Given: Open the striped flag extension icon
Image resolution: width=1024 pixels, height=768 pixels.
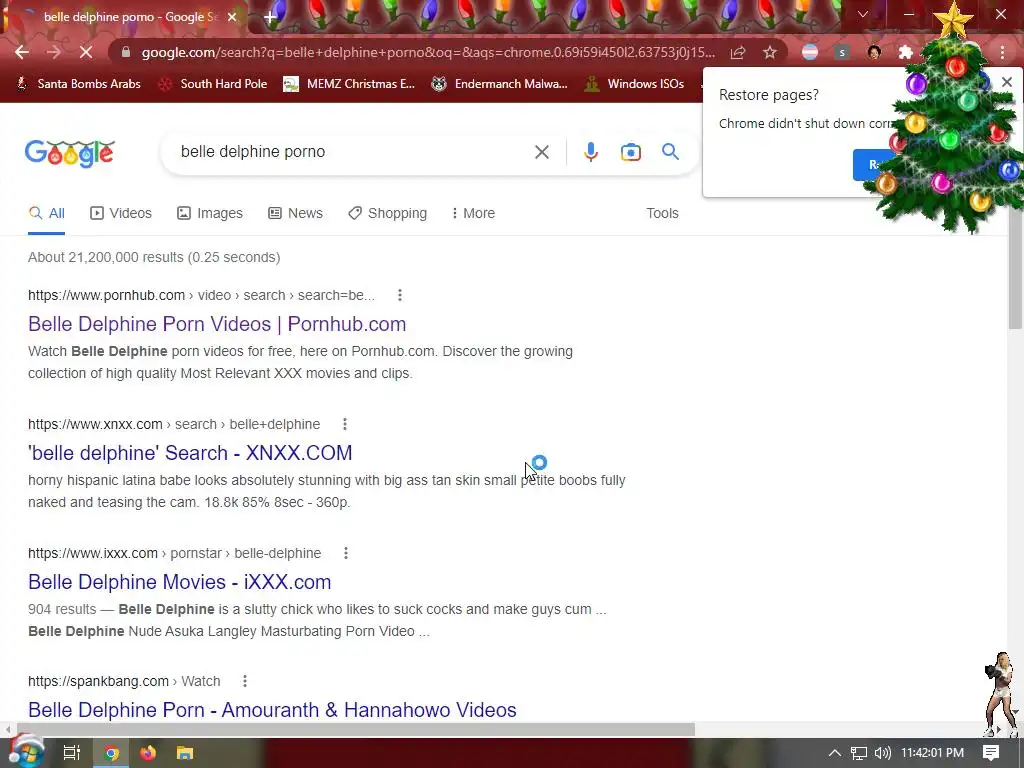Looking at the screenshot, I should pyautogui.click(x=810, y=52).
